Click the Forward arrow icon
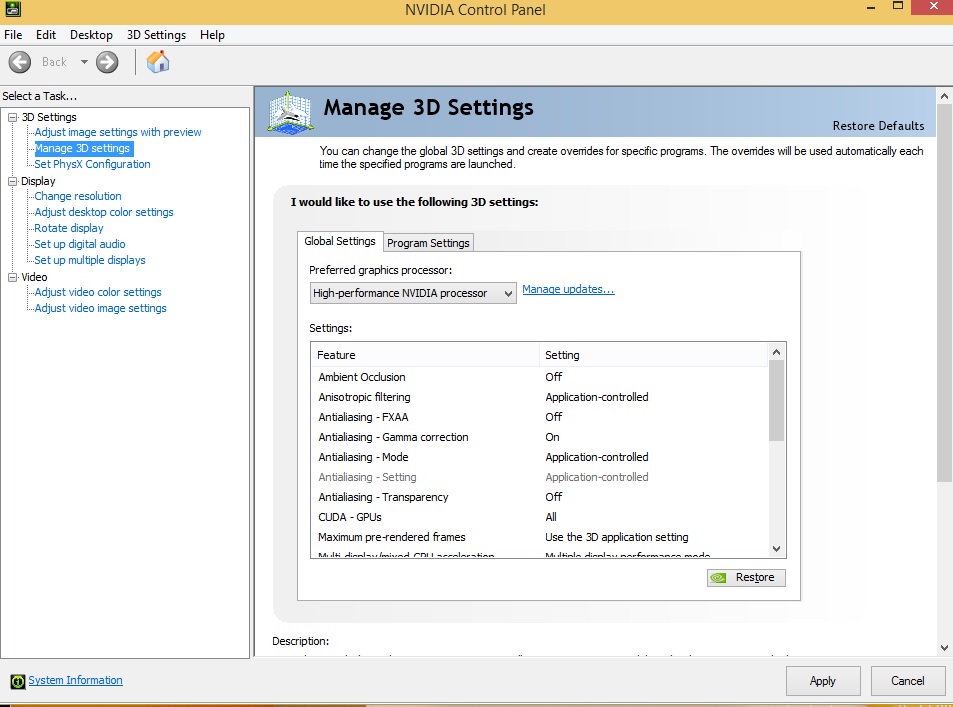The image size is (953, 707). pyautogui.click(x=107, y=62)
